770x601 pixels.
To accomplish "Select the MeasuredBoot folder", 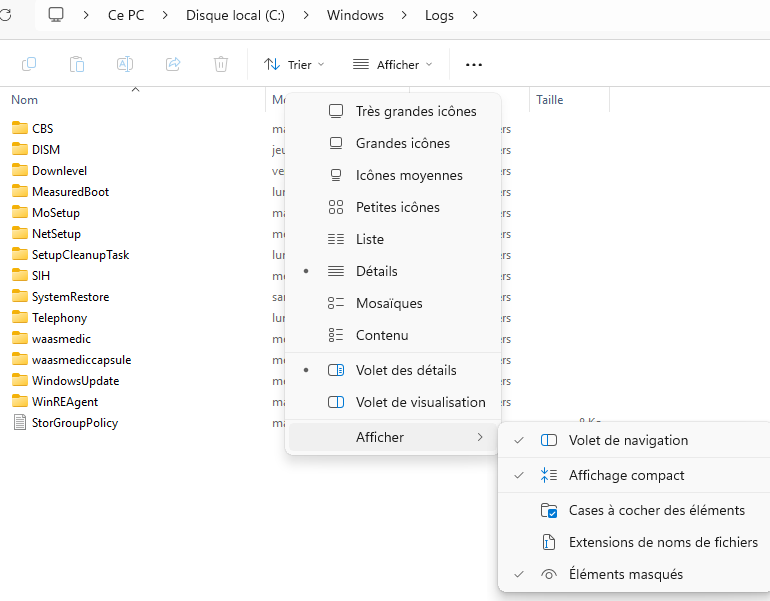I will click(60, 192).
